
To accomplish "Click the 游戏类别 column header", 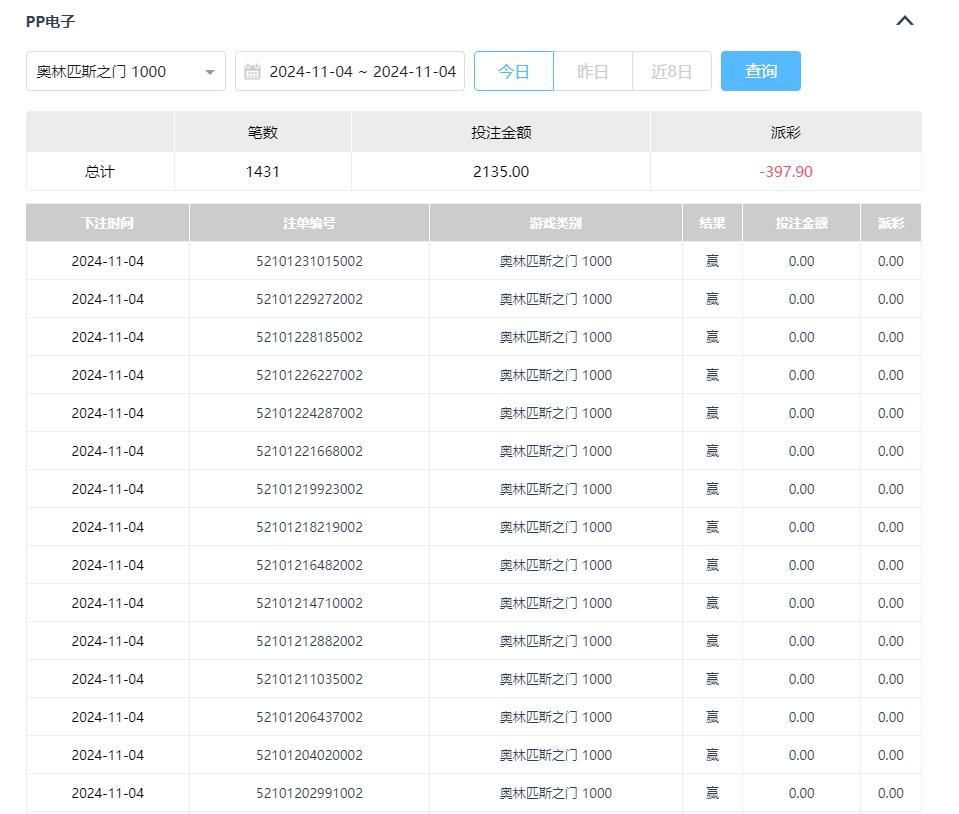I will (555, 223).
